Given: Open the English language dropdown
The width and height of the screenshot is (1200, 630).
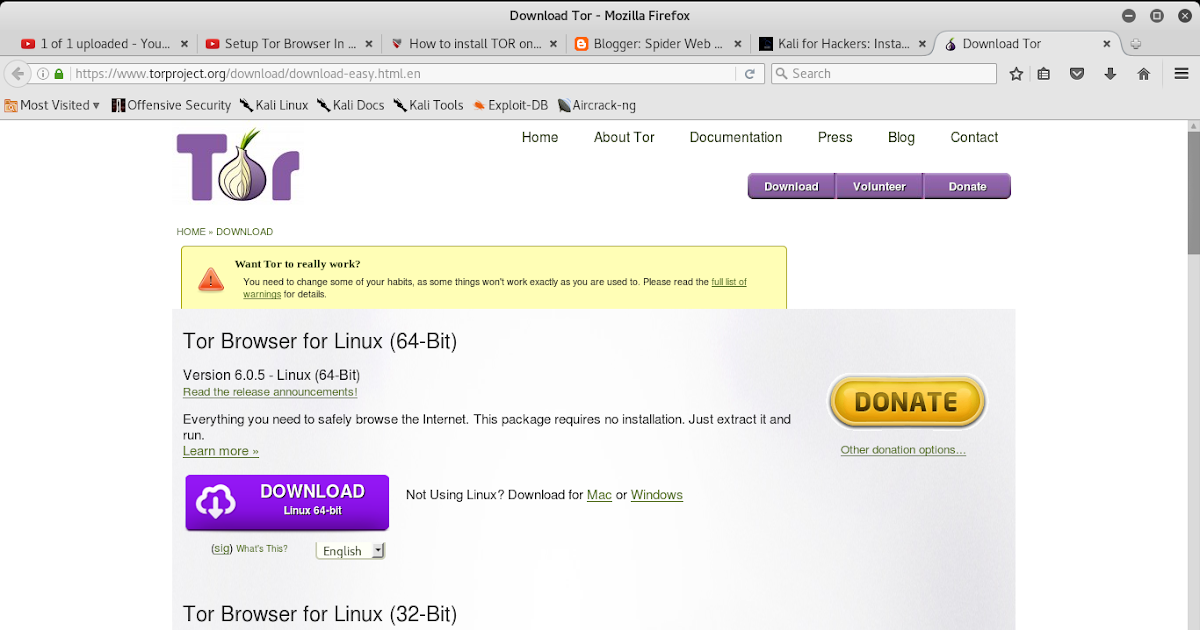Looking at the screenshot, I should click(x=351, y=551).
